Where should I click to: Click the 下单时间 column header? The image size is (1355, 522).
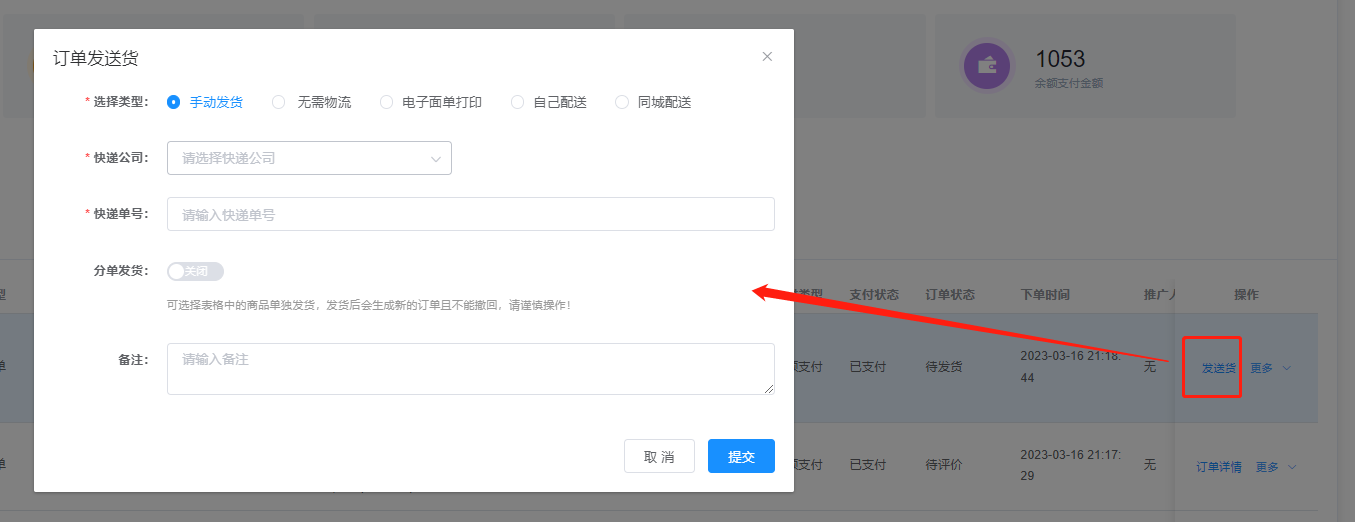1045,295
